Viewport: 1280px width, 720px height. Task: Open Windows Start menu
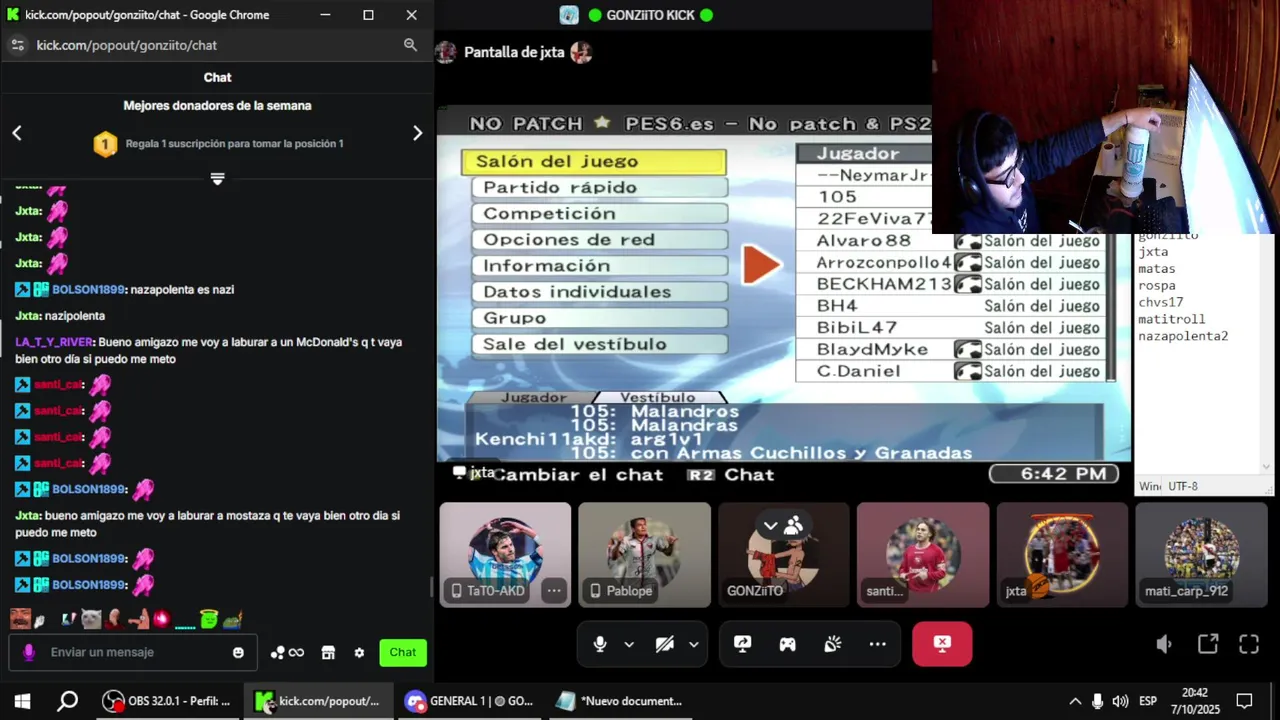click(22, 701)
